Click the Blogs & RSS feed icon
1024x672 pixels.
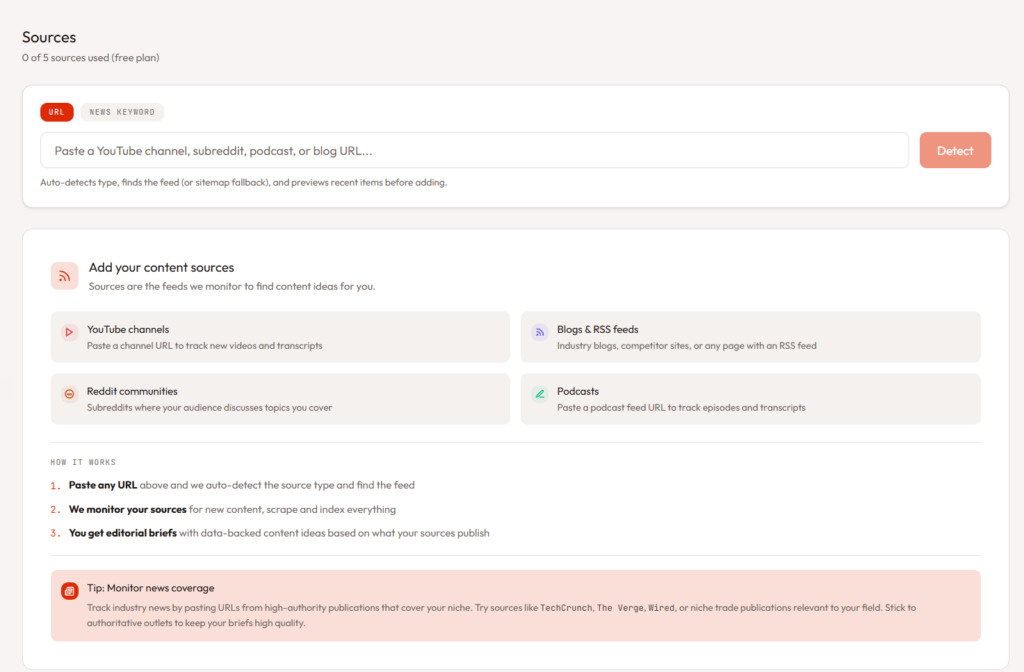539,332
